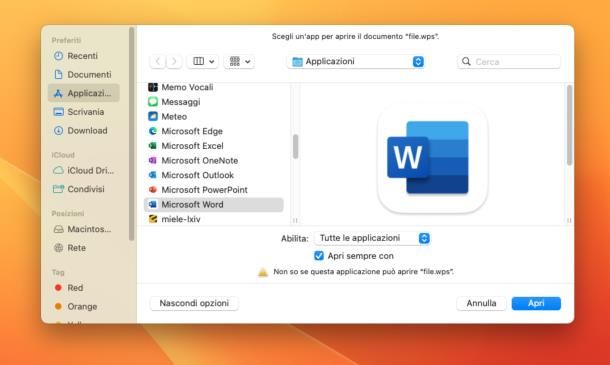
Task: Open the Applicazioni location popup
Action: pos(356,61)
